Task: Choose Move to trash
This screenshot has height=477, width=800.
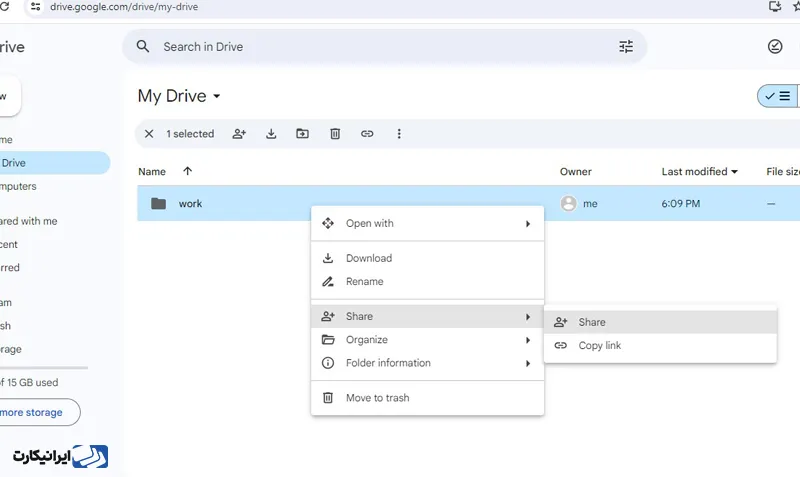Action: [x=427, y=398]
